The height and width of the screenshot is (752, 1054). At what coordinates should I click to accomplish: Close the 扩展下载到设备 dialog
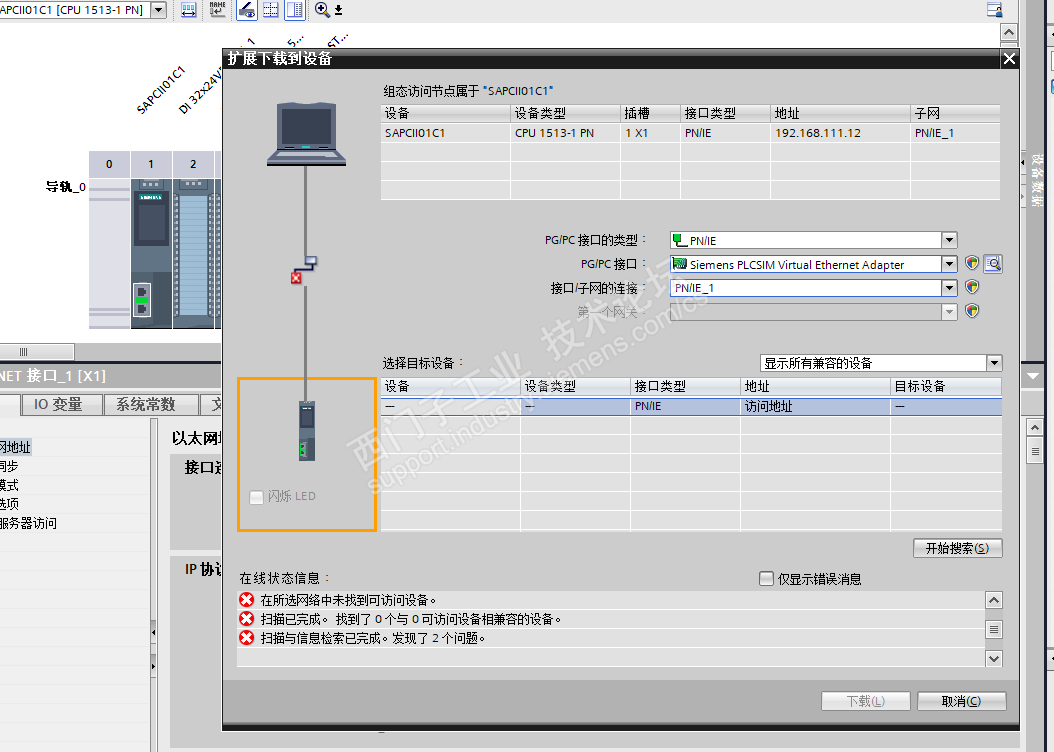coord(1009,58)
